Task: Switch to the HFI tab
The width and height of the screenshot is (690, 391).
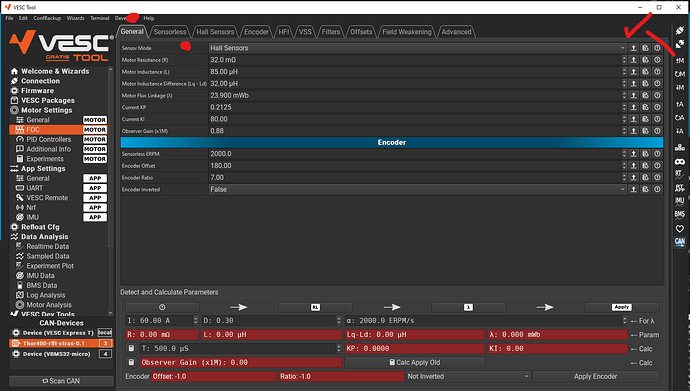Action: click(x=284, y=32)
